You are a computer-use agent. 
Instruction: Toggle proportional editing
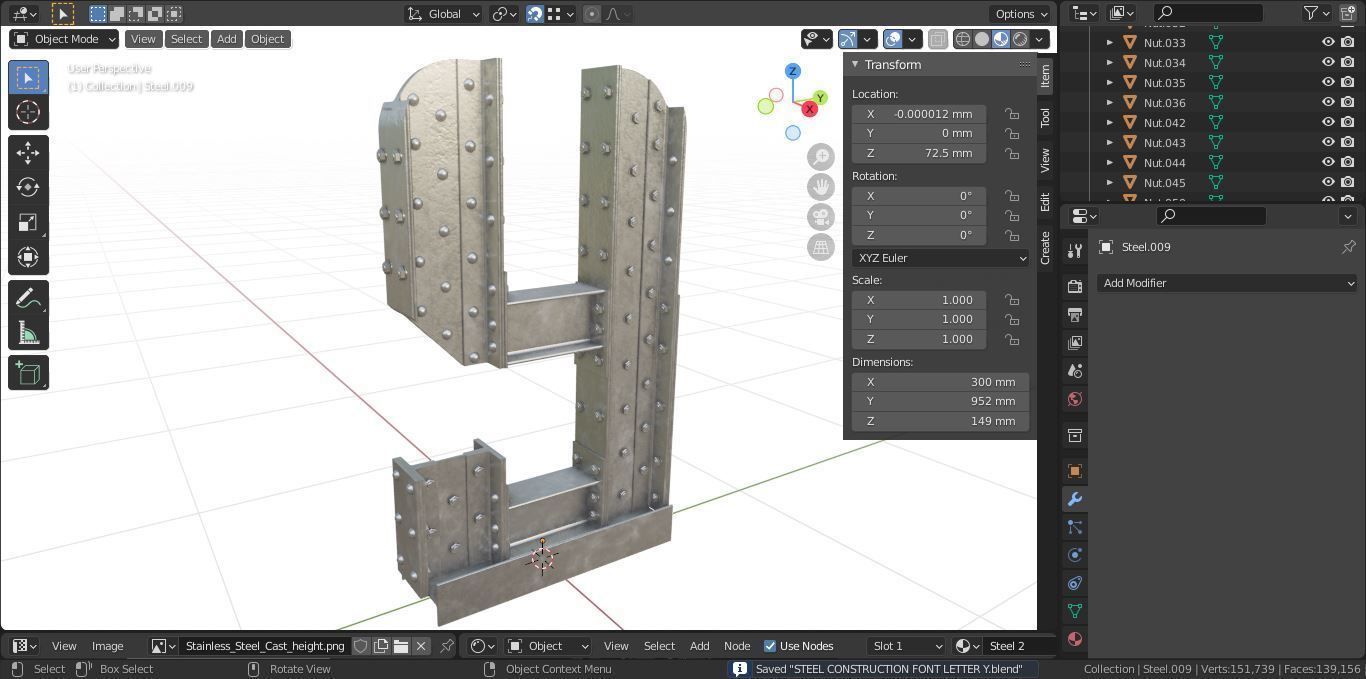tap(592, 14)
